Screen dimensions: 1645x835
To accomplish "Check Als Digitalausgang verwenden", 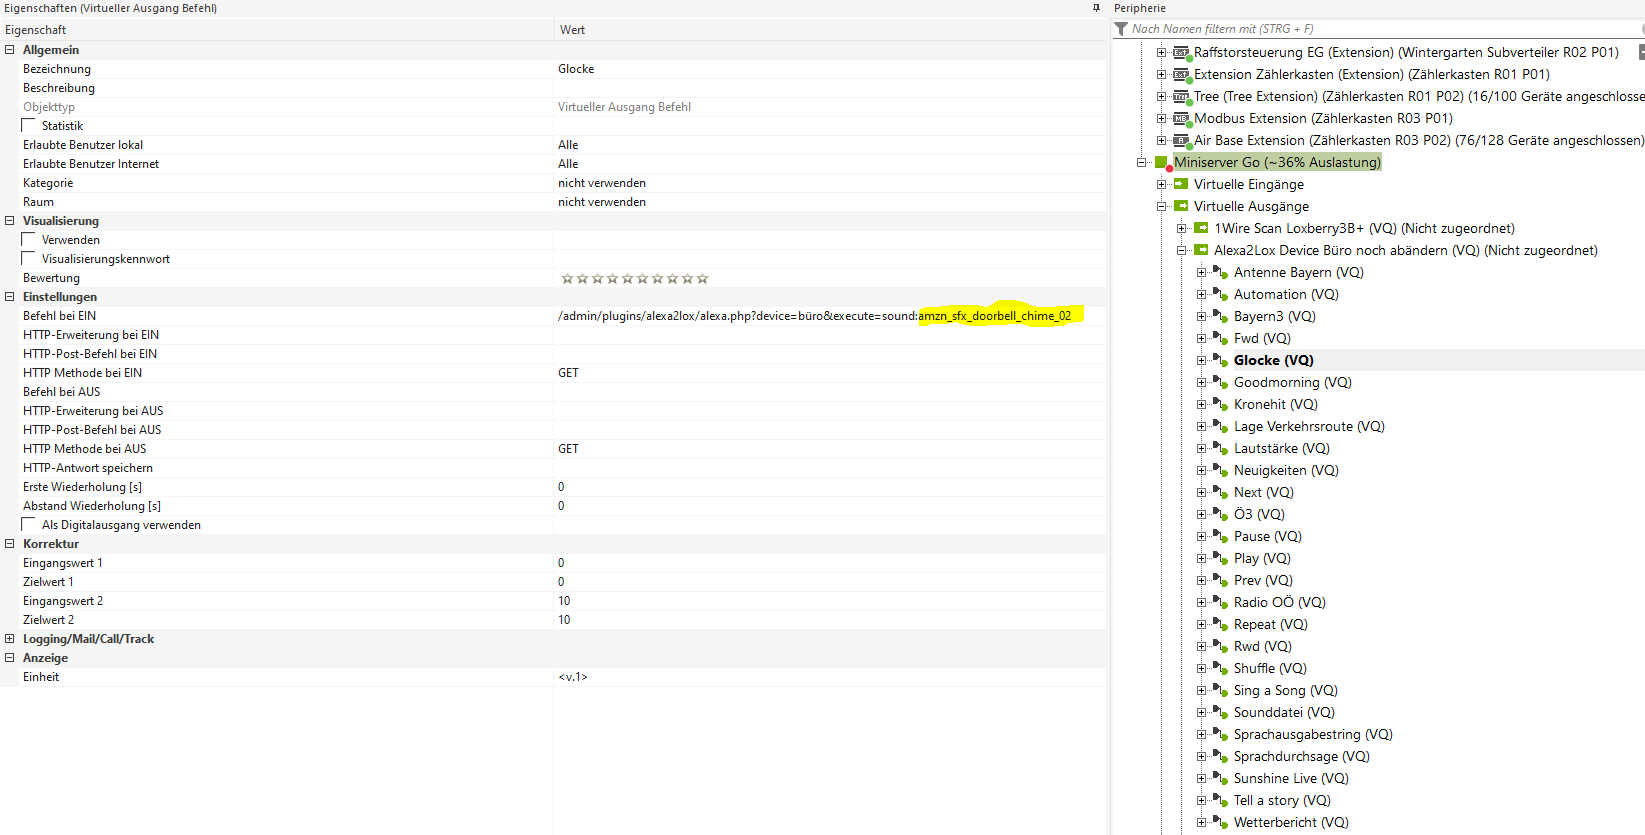I will [29, 525].
